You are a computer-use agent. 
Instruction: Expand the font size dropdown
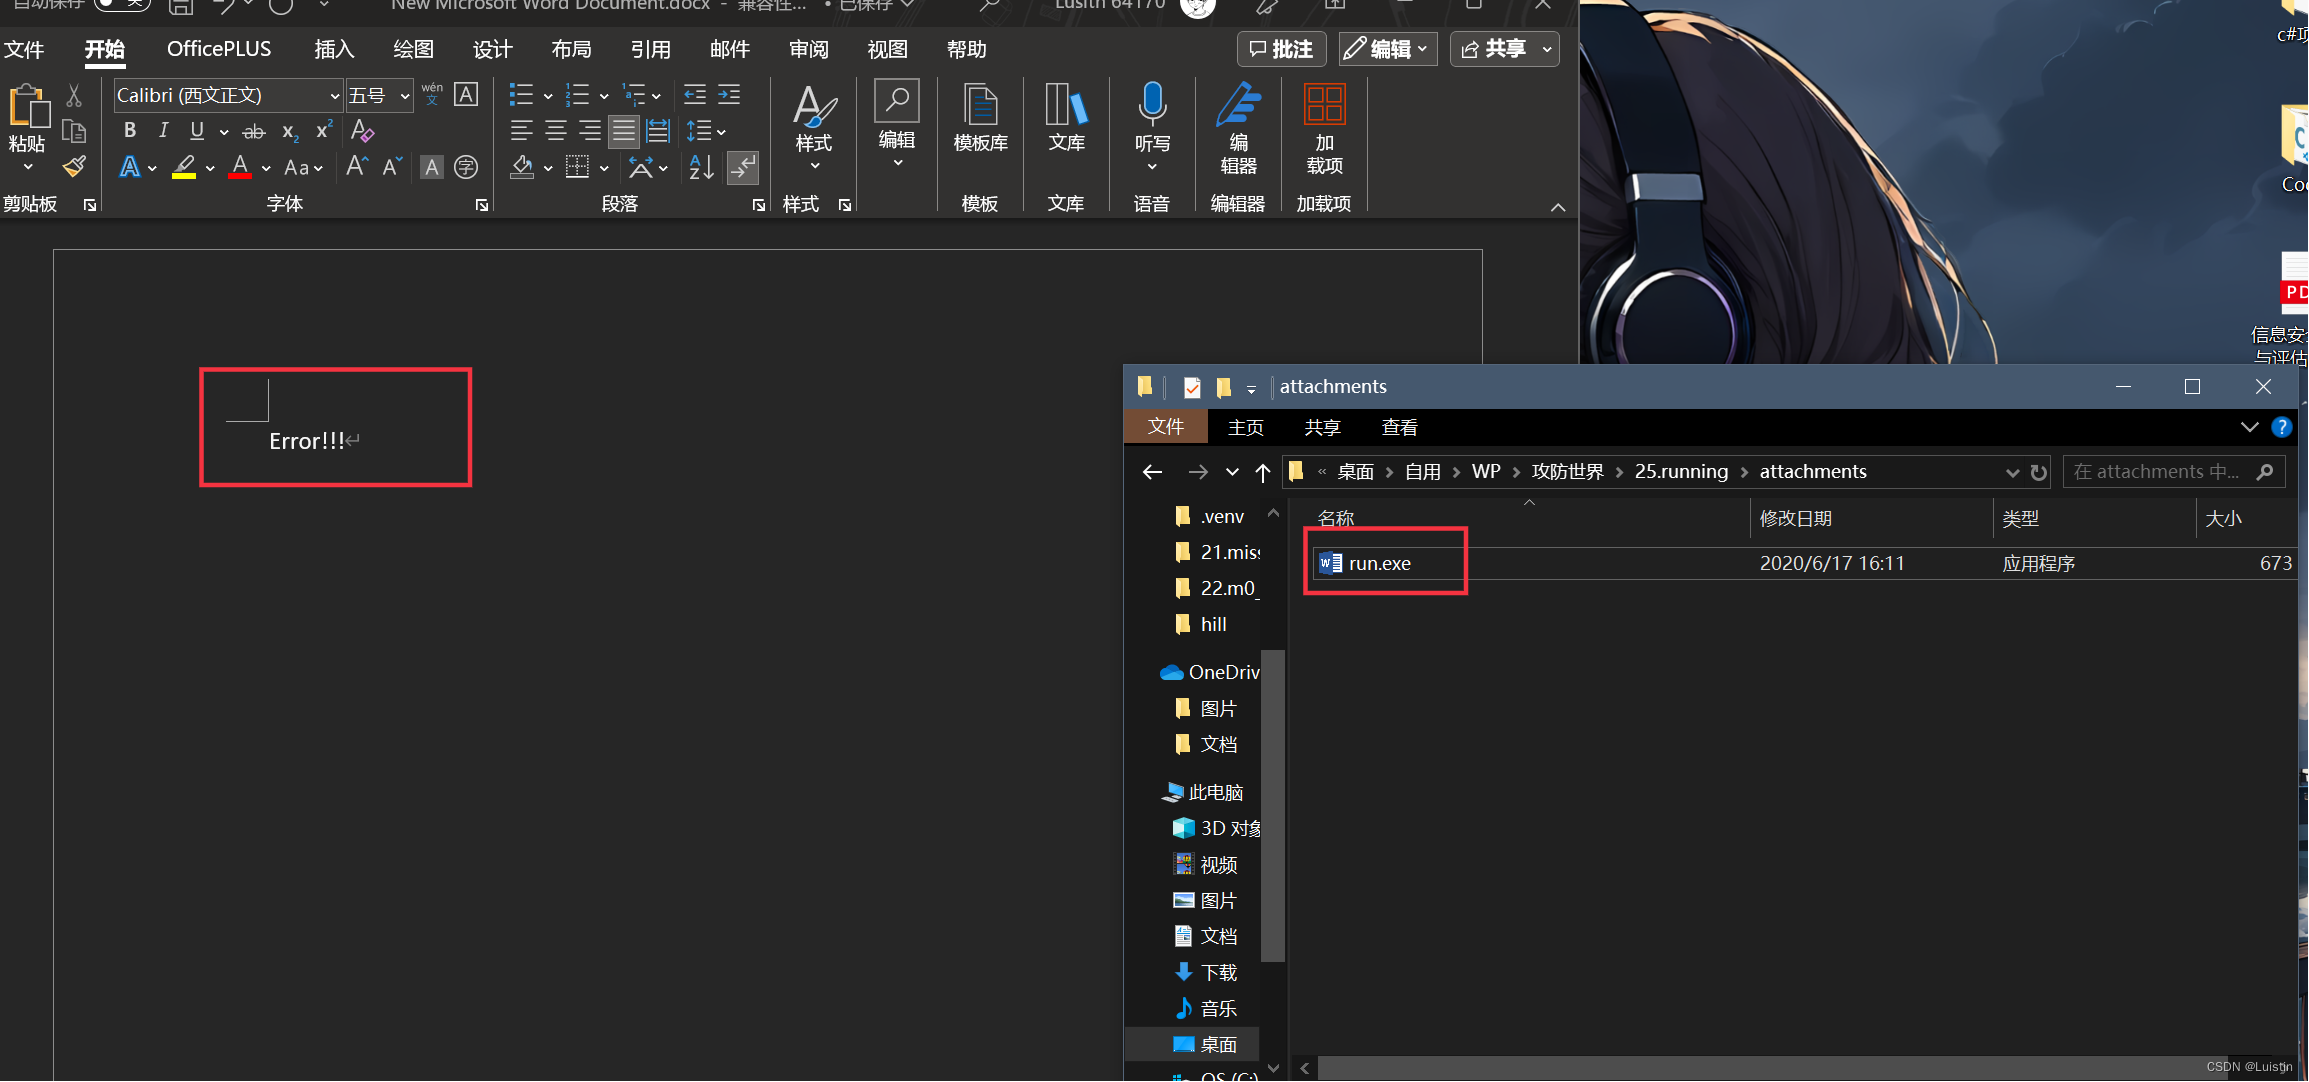[405, 96]
